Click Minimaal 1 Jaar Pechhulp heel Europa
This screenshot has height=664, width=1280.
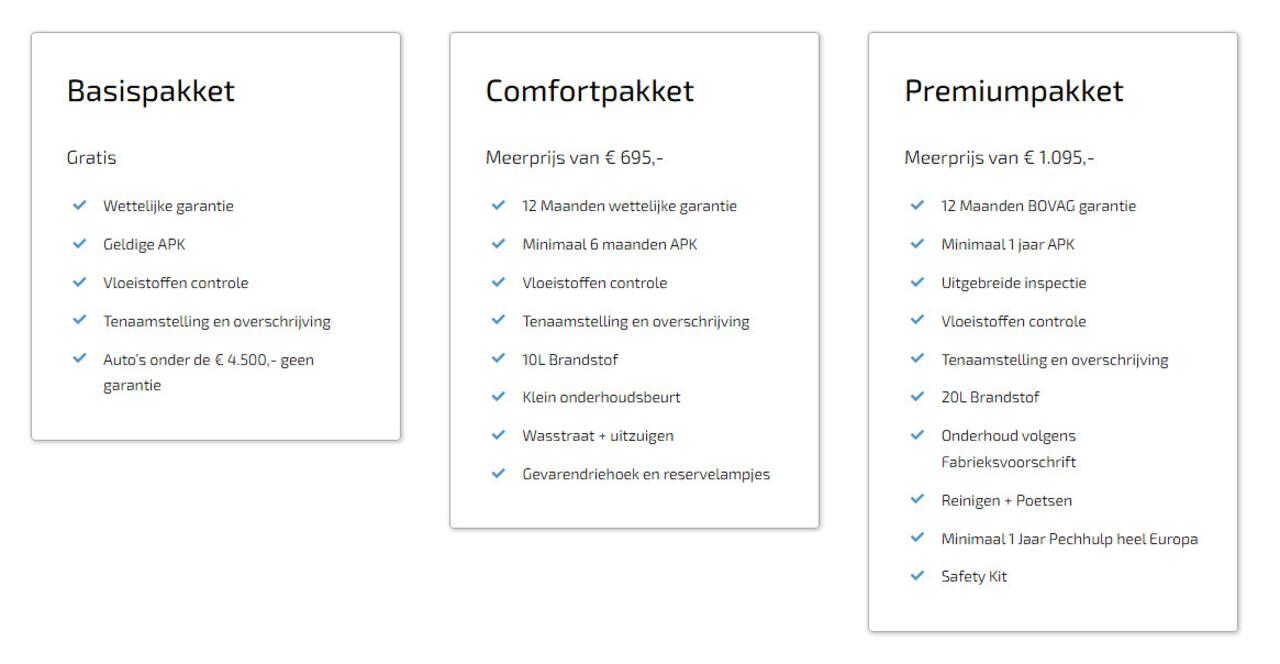1069,539
